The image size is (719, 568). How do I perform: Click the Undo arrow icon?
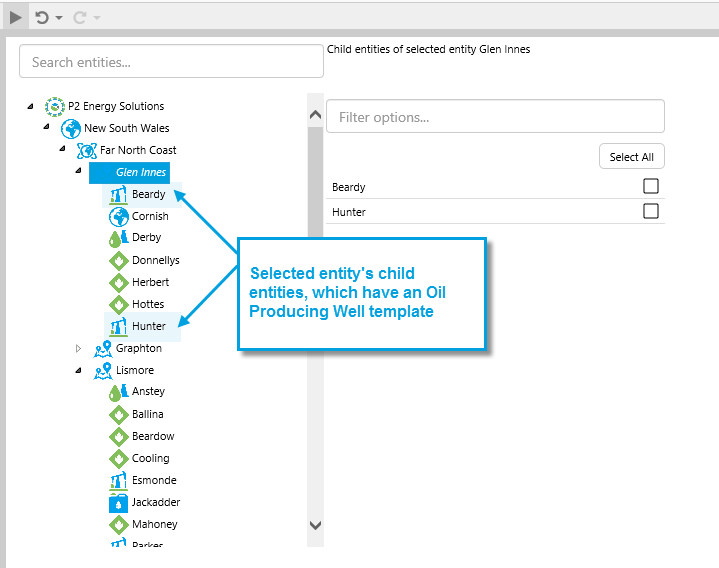tap(42, 17)
